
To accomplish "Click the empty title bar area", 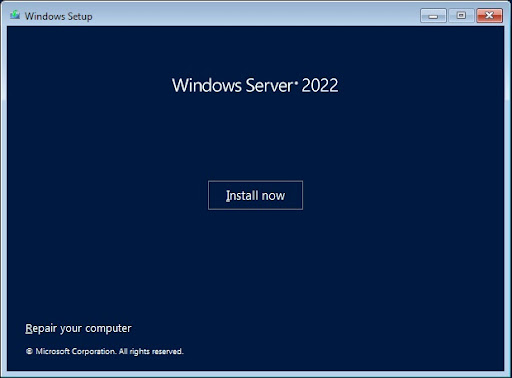I will pos(253,16).
